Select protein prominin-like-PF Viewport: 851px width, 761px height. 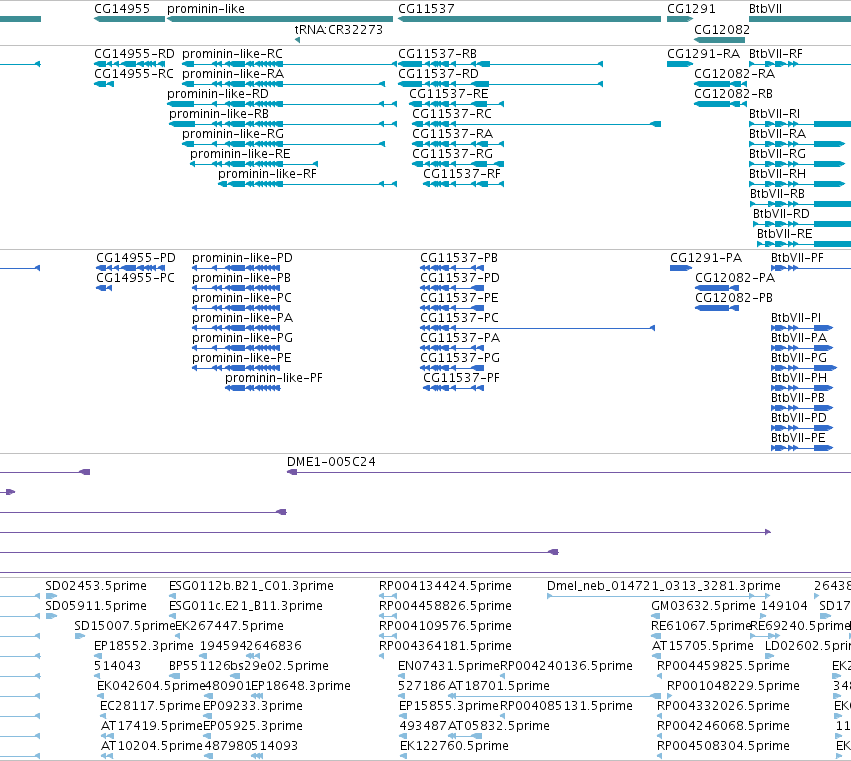pyautogui.click(x=274, y=379)
